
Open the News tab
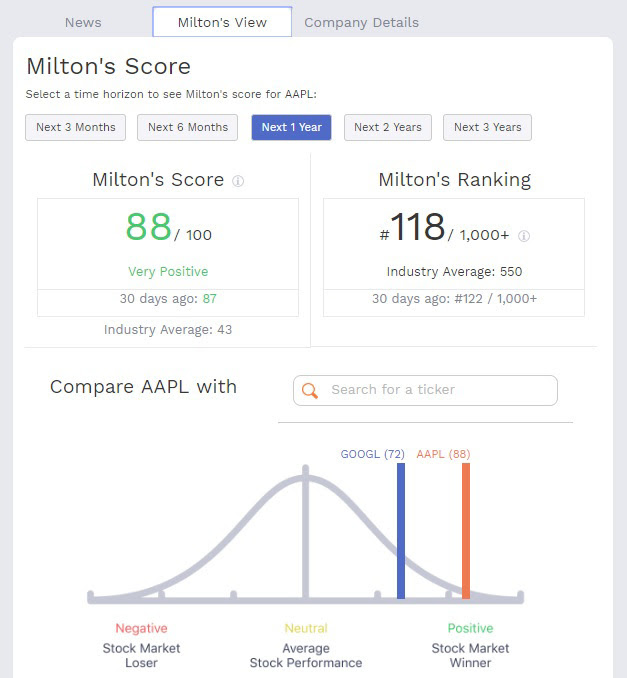(x=83, y=22)
